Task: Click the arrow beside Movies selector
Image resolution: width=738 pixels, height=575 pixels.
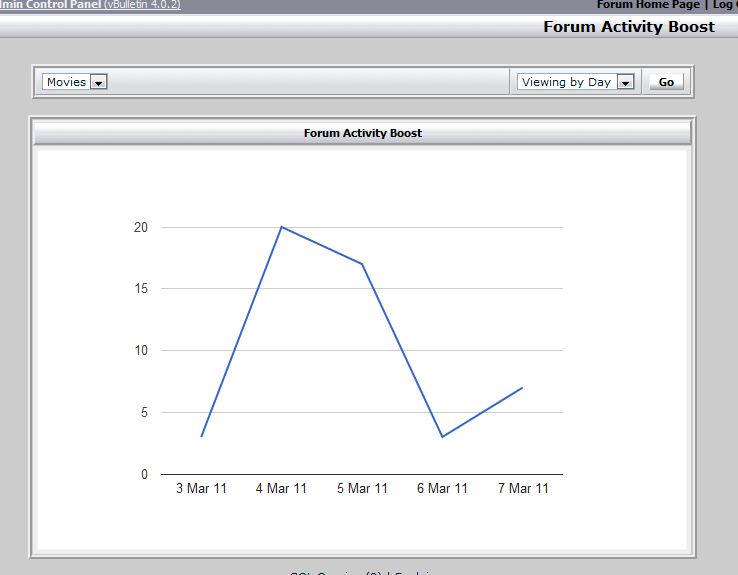Action: 99,82
